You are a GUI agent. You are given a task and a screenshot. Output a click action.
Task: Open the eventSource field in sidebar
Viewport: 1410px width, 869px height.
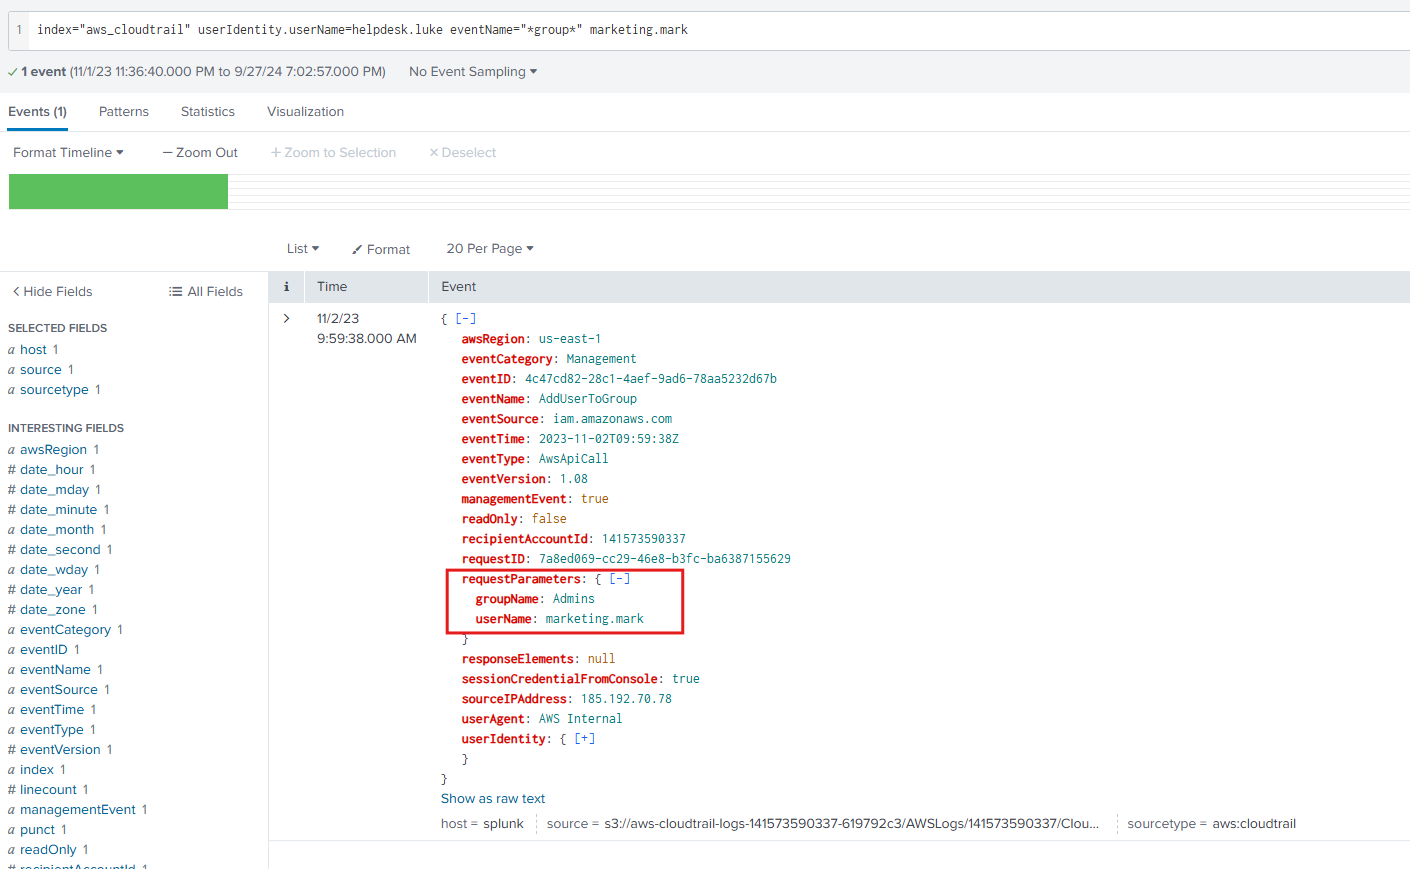pyautogui.click(x=59, y=690)
